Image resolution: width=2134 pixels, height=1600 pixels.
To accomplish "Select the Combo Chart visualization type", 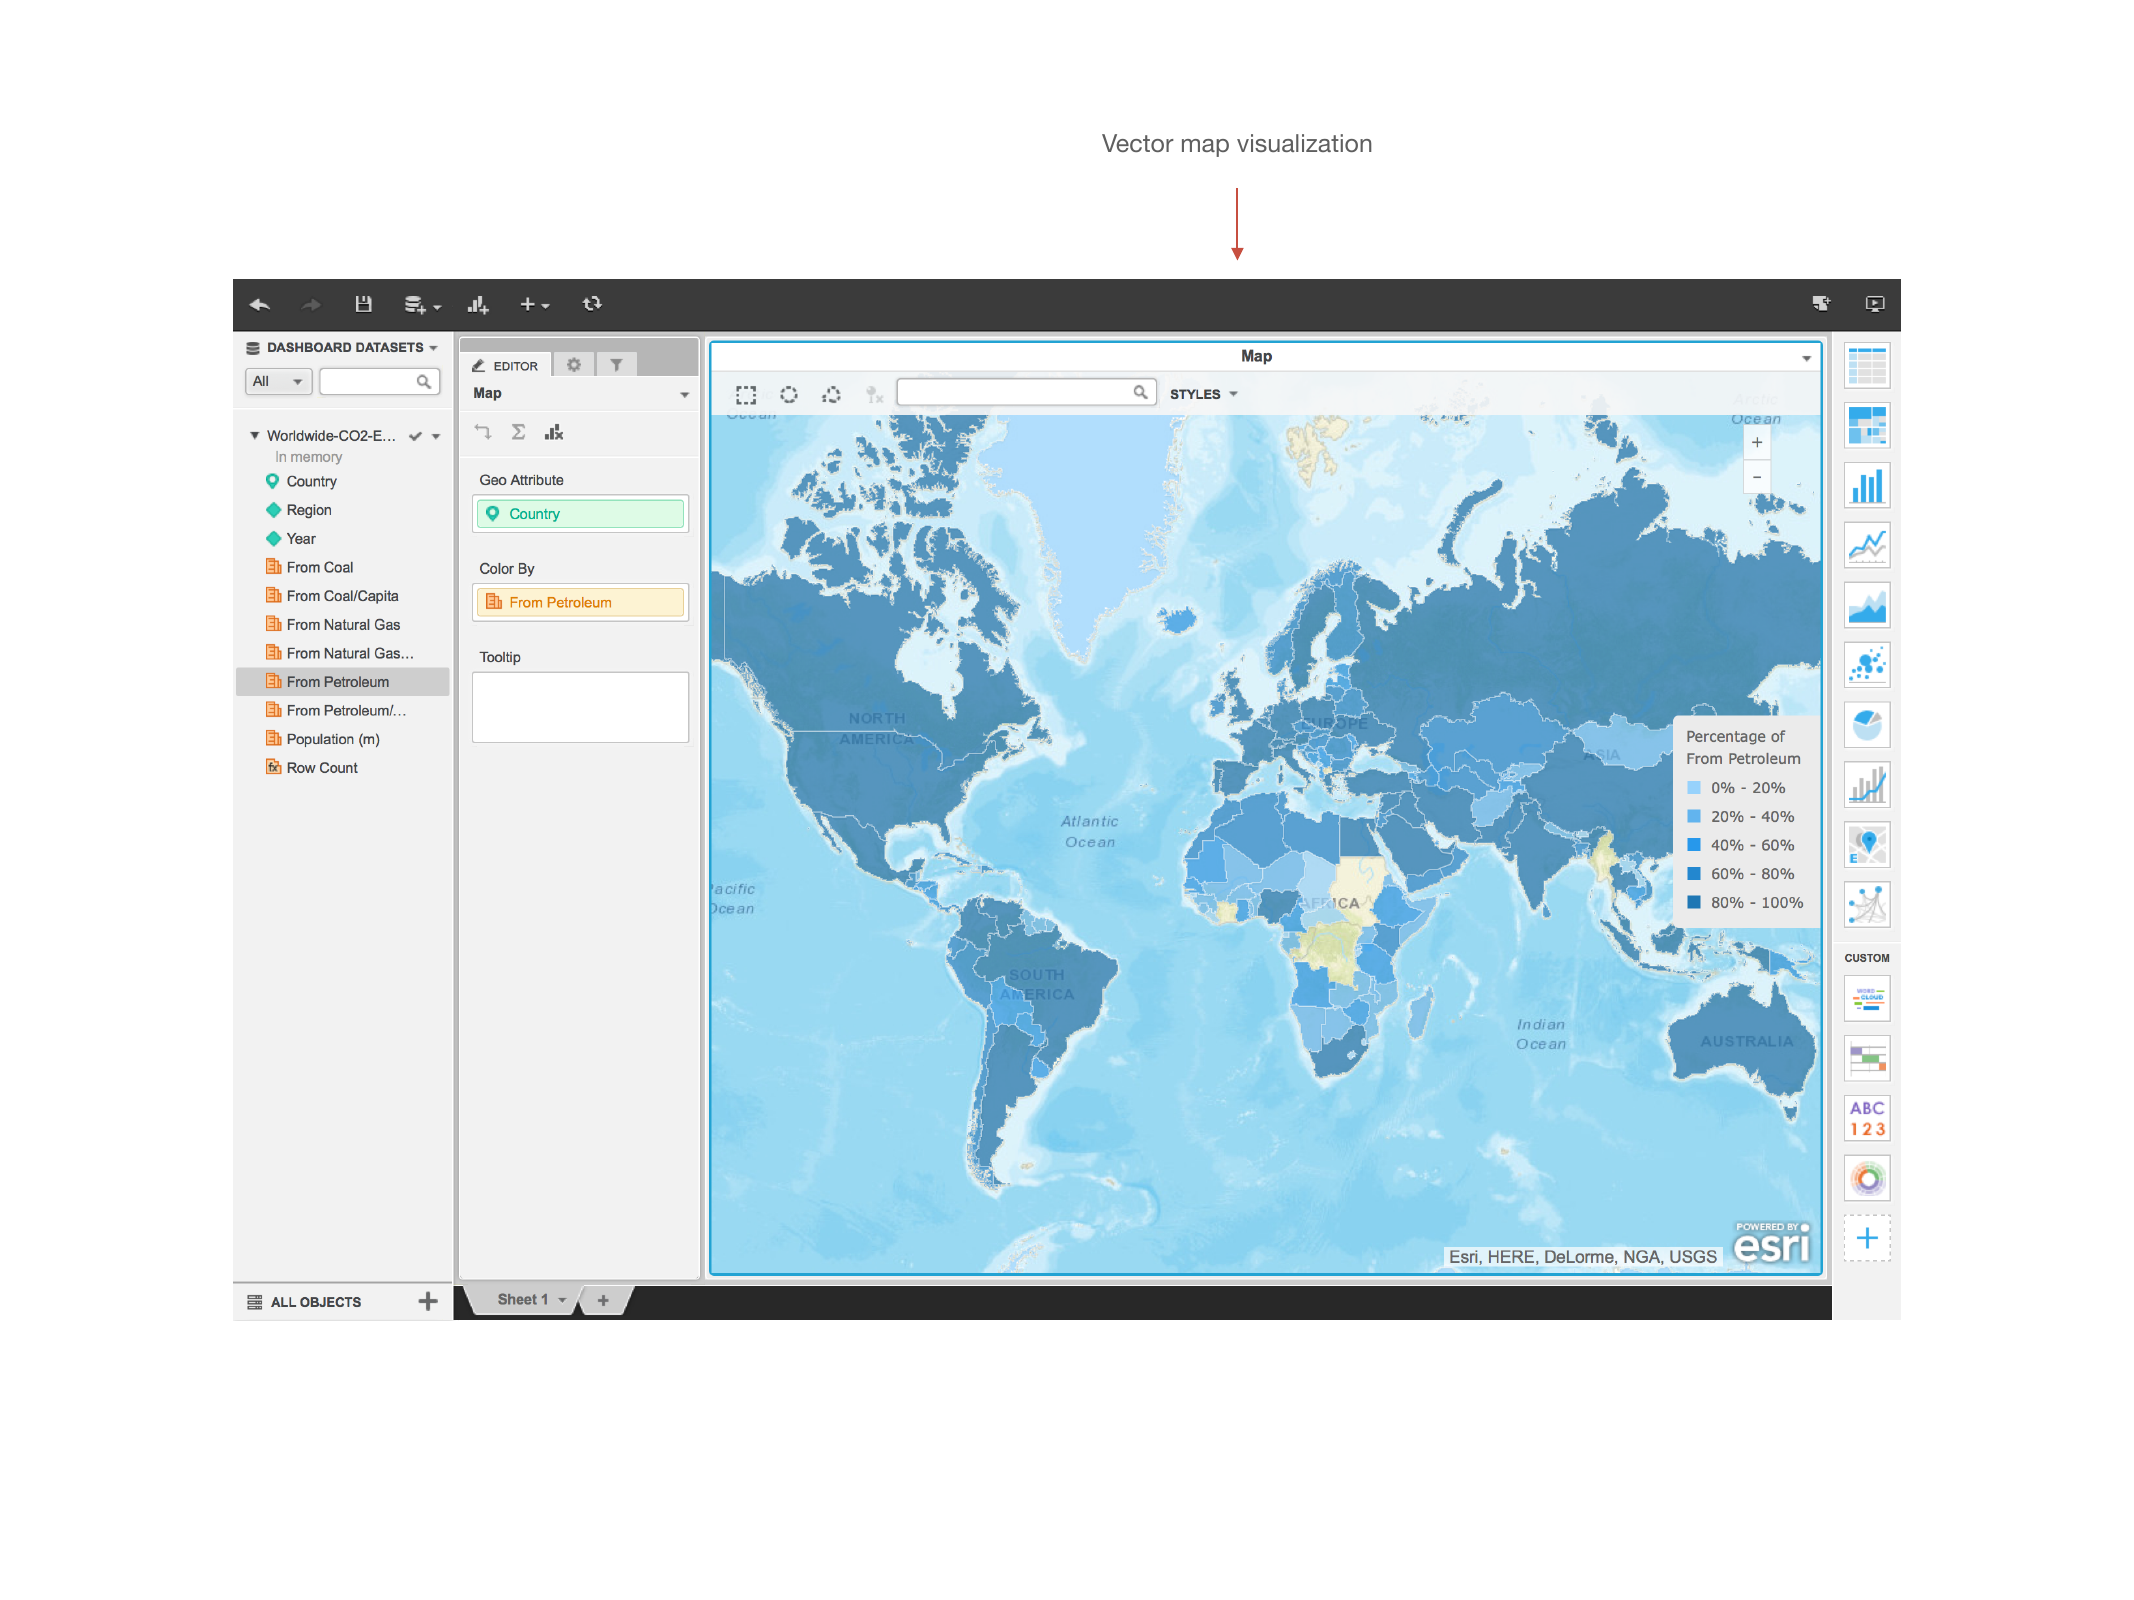I will point(1867,785).
